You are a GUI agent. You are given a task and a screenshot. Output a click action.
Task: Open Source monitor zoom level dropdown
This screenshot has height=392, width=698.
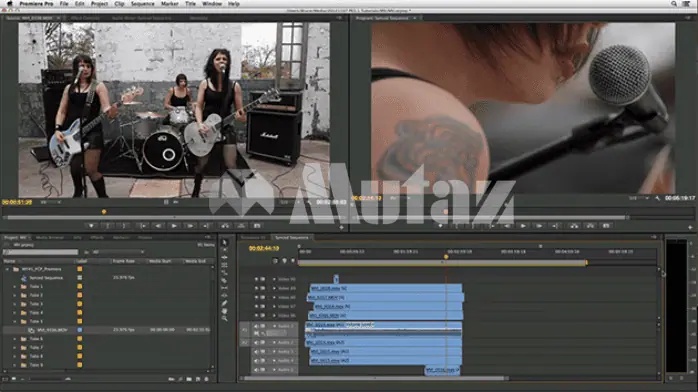(52, 202)
